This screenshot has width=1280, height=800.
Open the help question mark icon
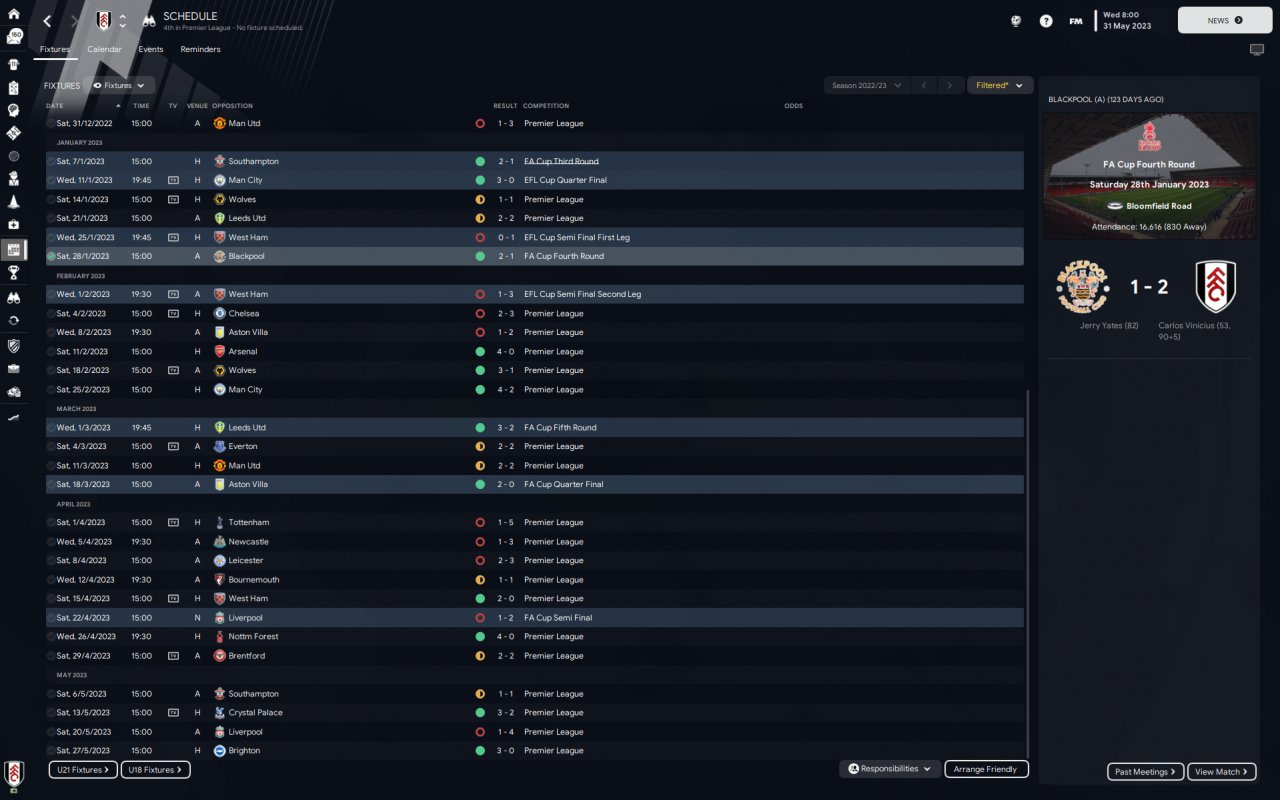1046,21
